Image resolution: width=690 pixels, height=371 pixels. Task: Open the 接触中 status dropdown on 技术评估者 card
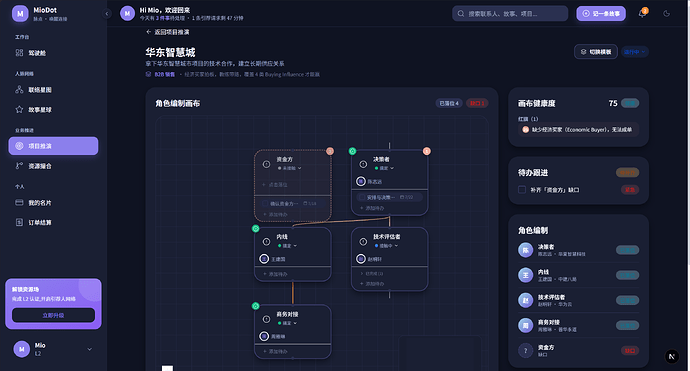386,246
